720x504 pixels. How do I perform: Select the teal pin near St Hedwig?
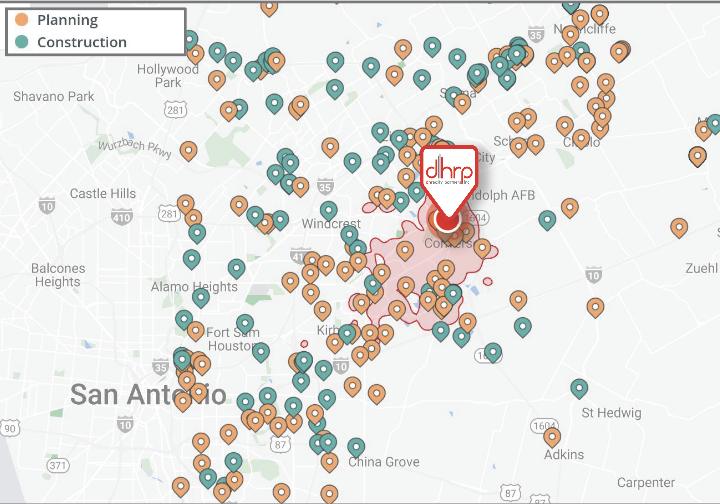point(579,388)
